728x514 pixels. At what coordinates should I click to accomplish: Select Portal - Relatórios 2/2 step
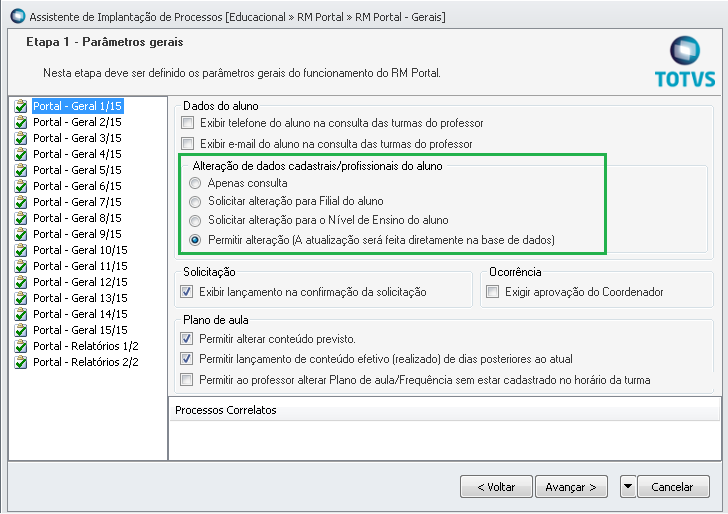(x=86, y=363)
